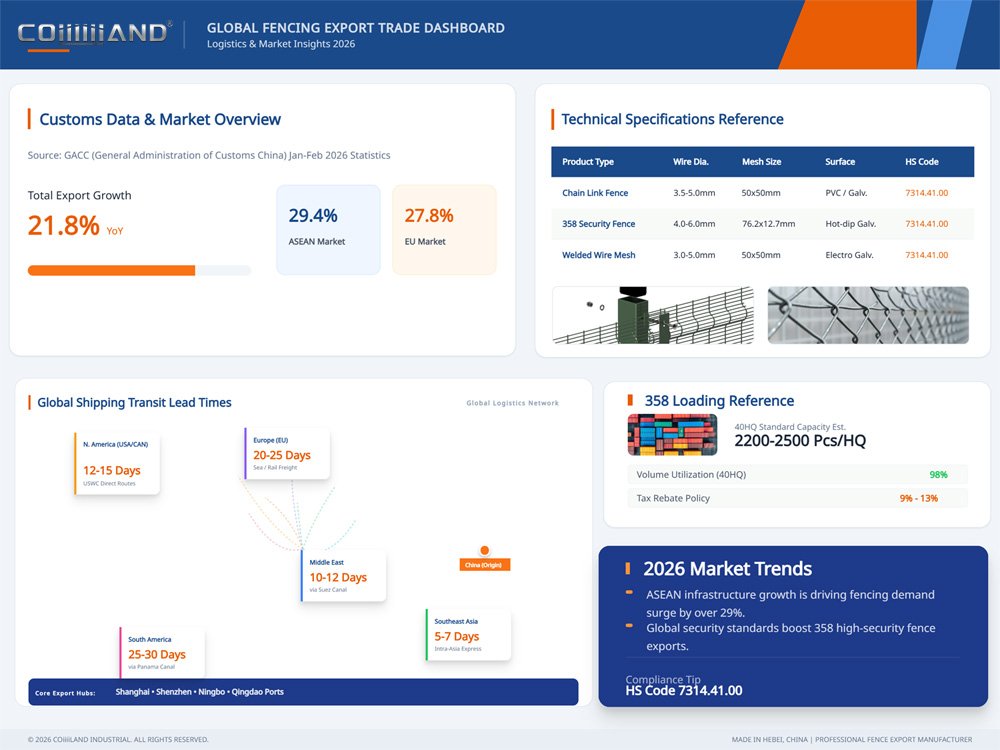Click the Global Logistics Network label

coord(512,402)
